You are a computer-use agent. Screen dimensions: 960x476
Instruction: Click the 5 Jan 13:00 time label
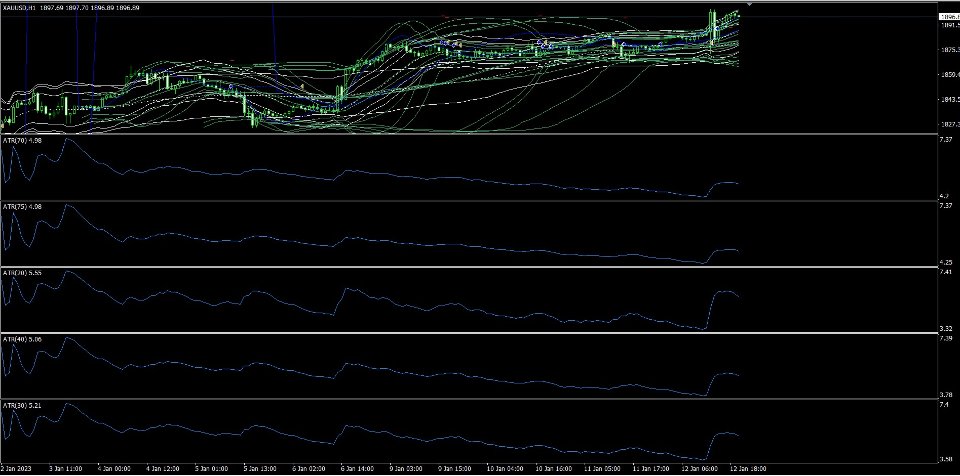tap(260, 469)
